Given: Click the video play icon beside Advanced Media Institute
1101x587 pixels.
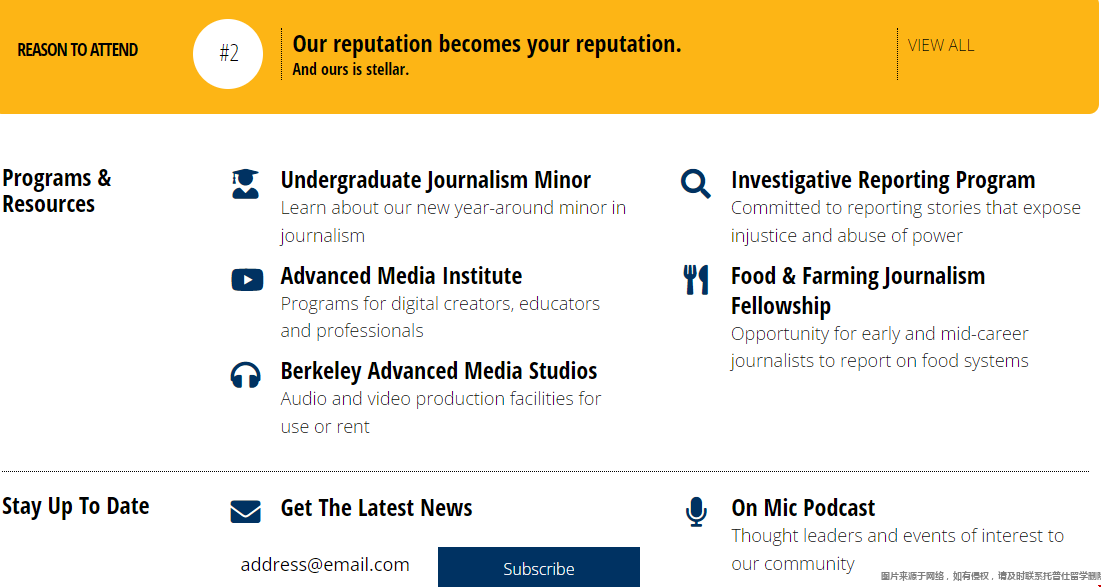Looking at the screenshot, I should [x=247, y=279].
